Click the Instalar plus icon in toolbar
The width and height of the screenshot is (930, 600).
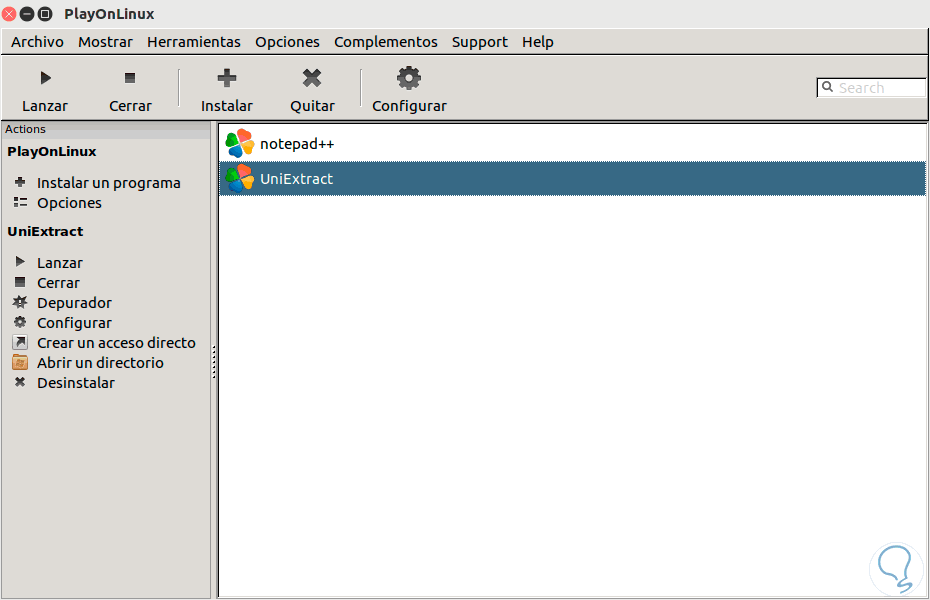pos(227,78)
